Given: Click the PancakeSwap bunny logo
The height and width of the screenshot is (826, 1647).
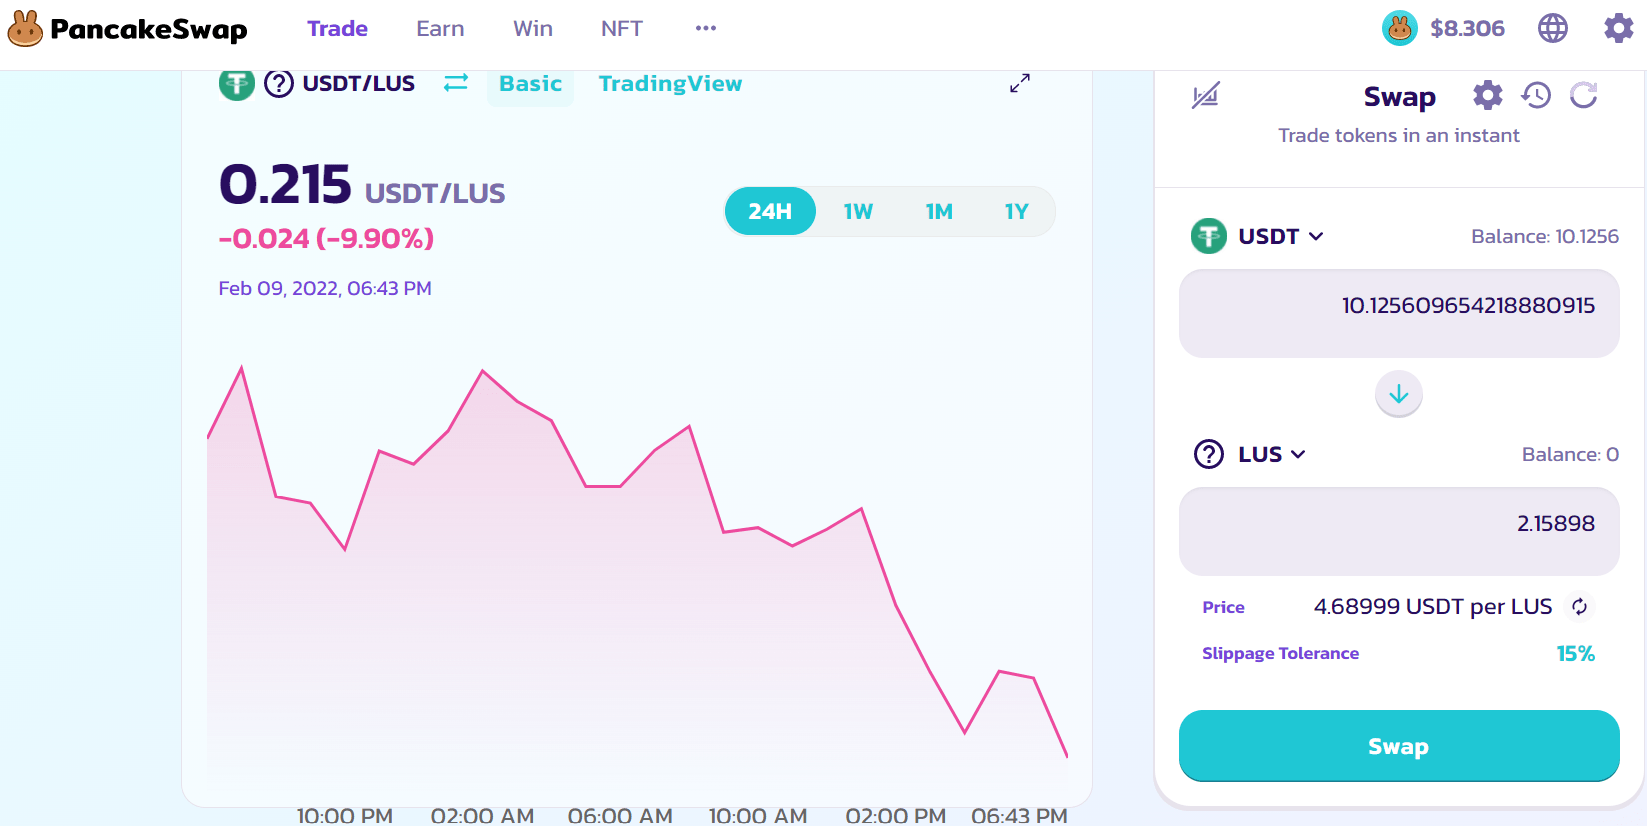Looking at the screenshot, I should pyautogui.click(x=26, y=29).
